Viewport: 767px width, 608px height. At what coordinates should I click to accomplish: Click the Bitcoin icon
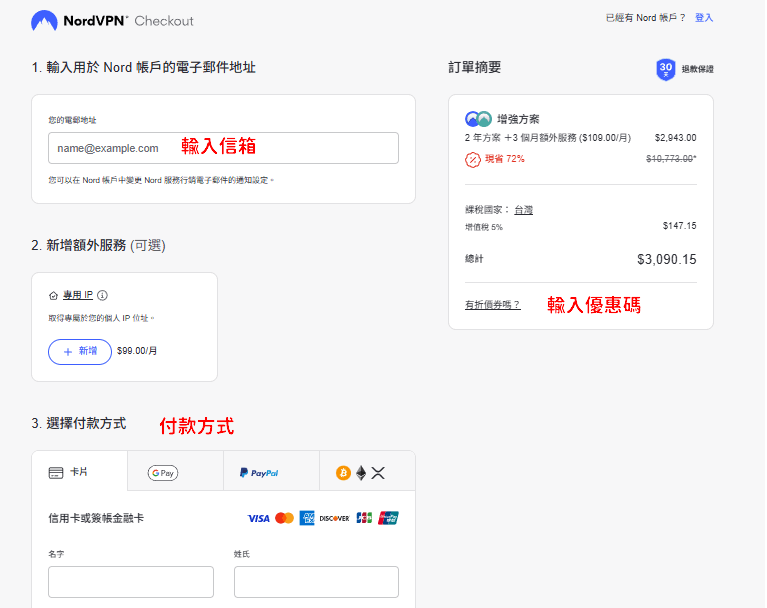[343, 473]
